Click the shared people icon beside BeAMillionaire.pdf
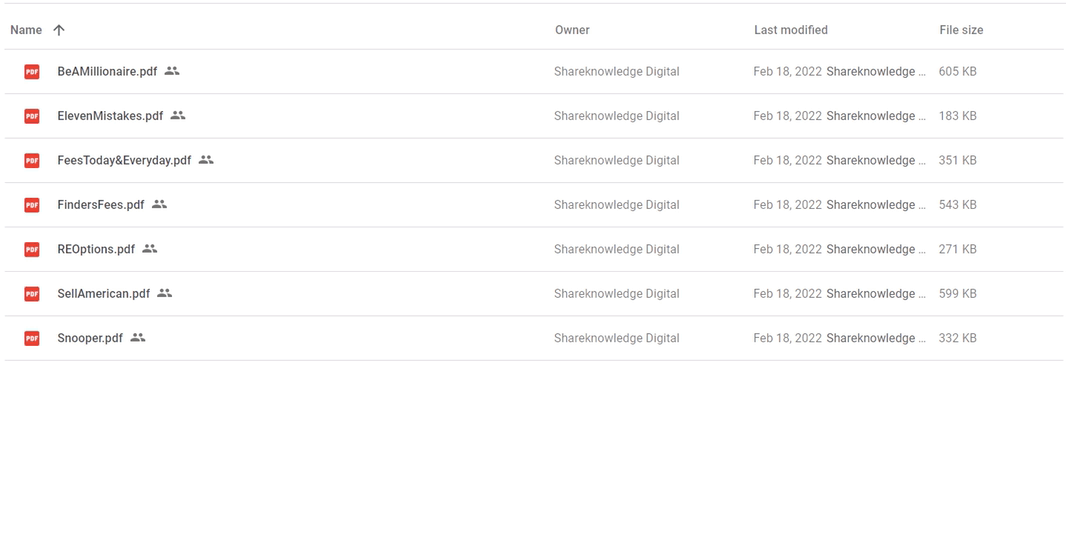 click(x=172, y=71)
